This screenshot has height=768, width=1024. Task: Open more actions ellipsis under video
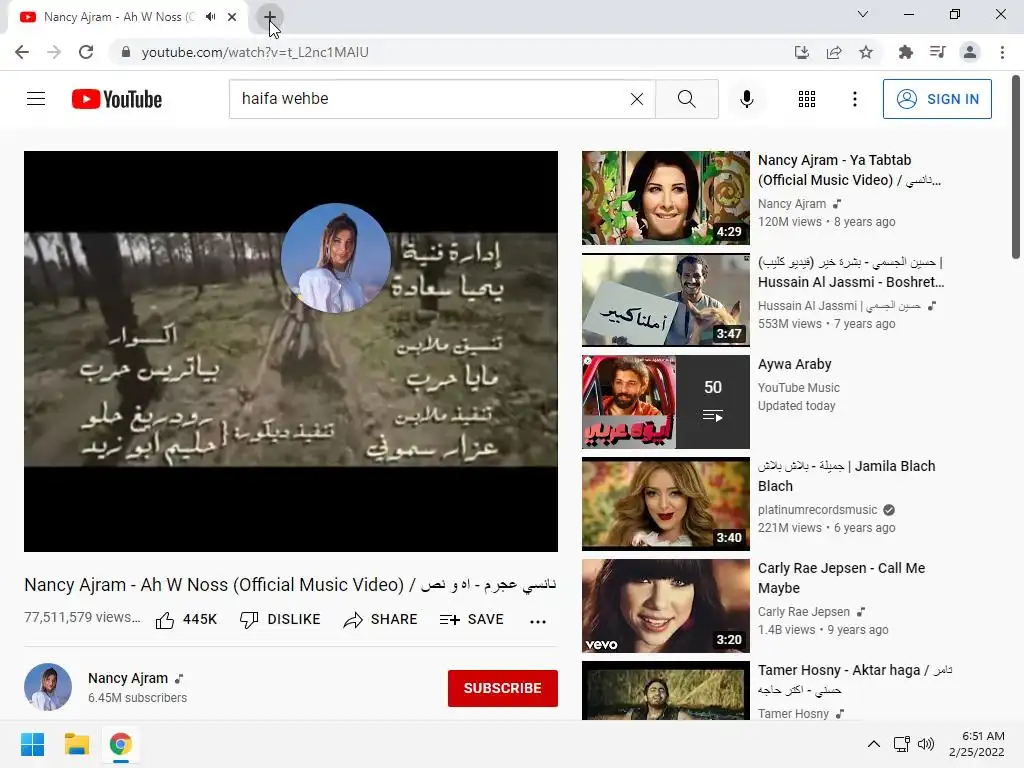coord(537,621)
